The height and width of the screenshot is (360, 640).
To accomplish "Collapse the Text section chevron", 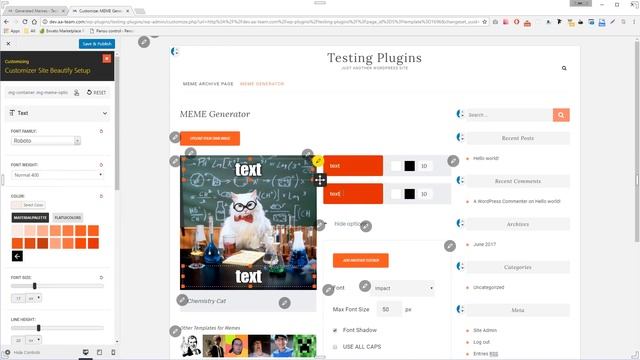I will pos(105,113).
